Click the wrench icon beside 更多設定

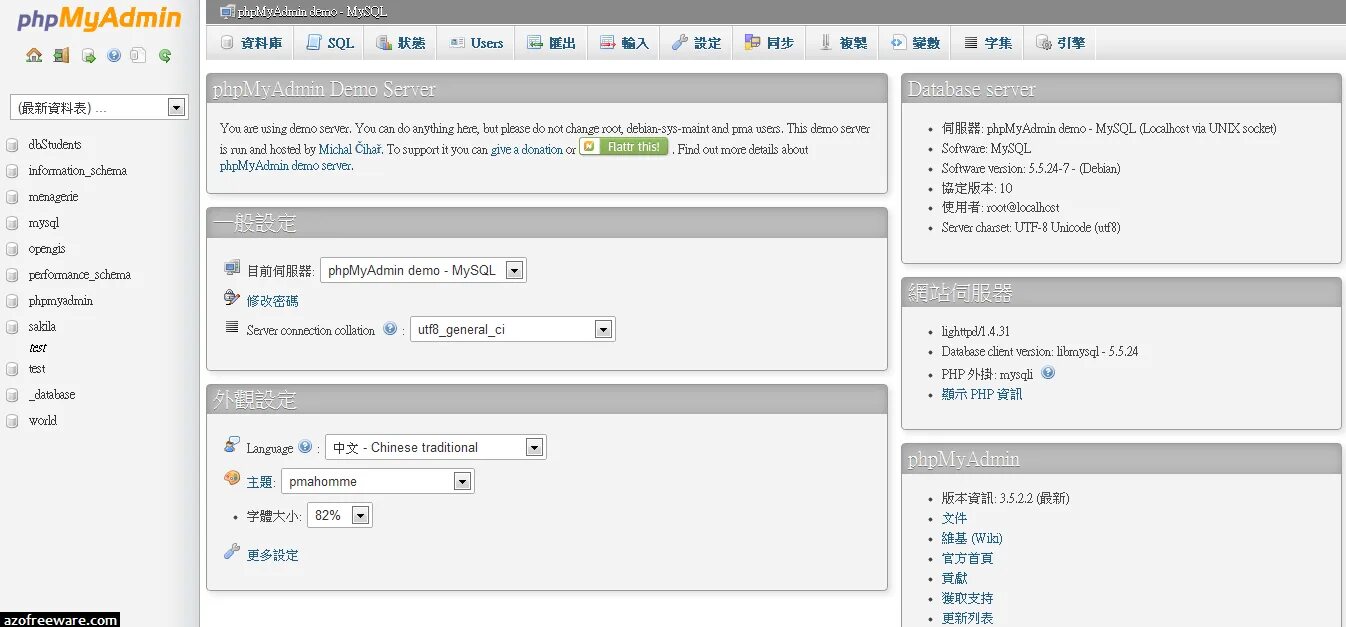click(232, 552)
